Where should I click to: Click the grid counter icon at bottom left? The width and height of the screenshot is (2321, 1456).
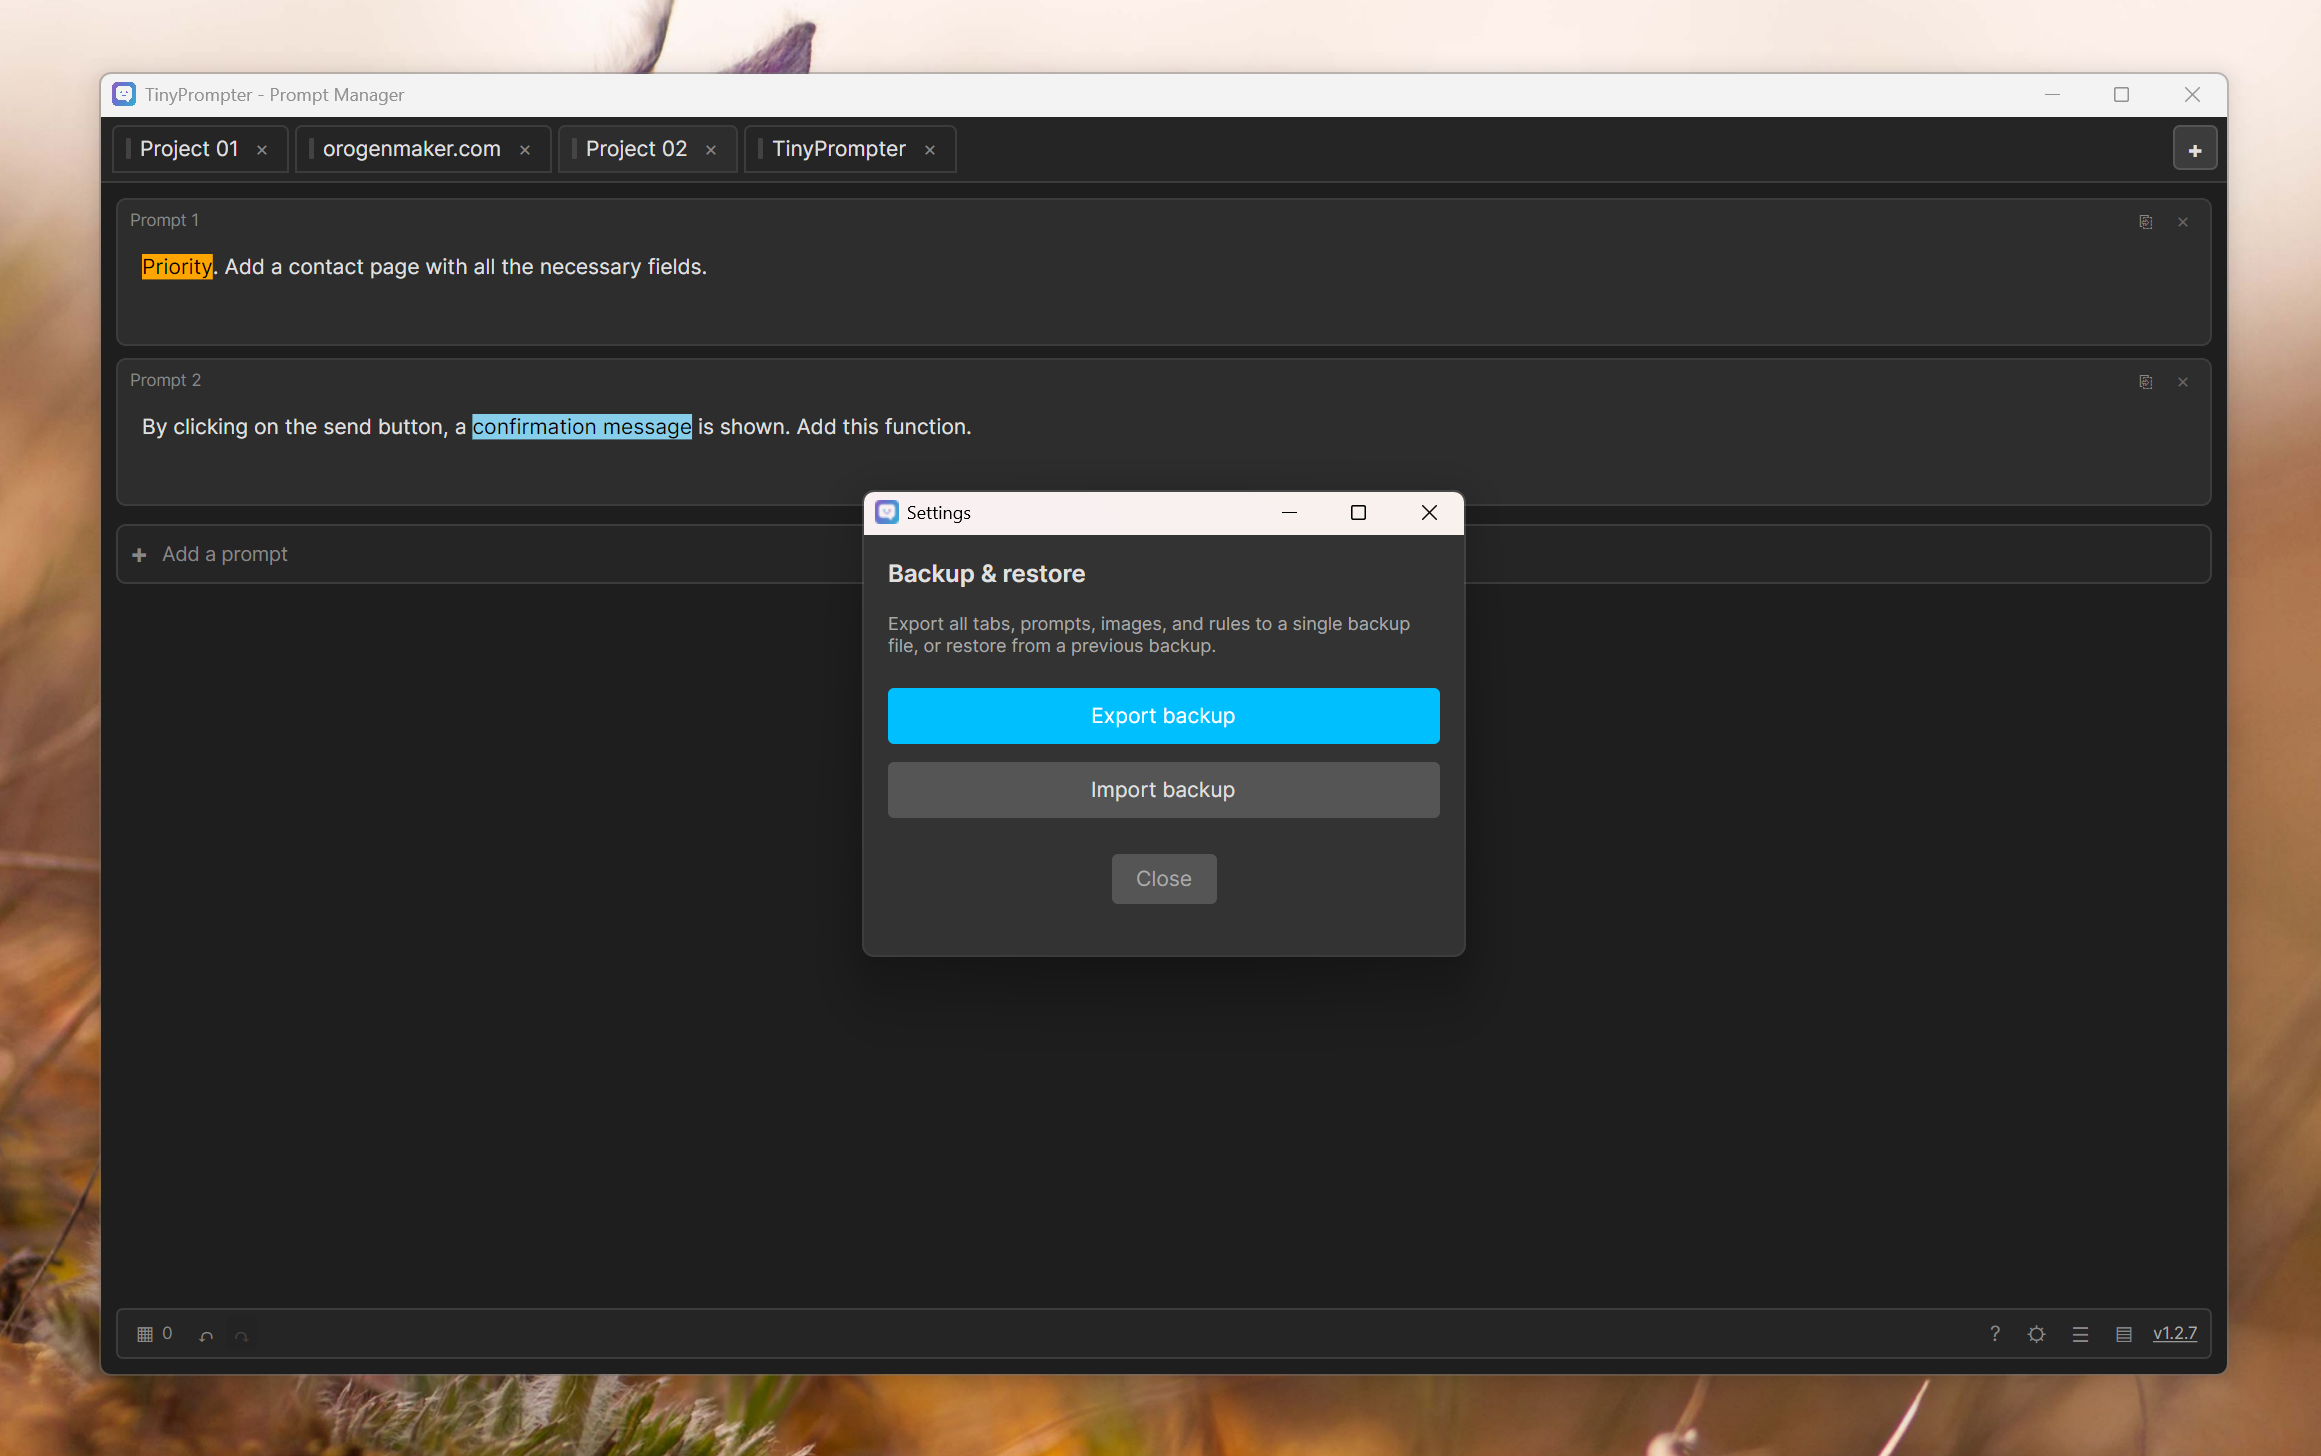[x=145, y=1334]
